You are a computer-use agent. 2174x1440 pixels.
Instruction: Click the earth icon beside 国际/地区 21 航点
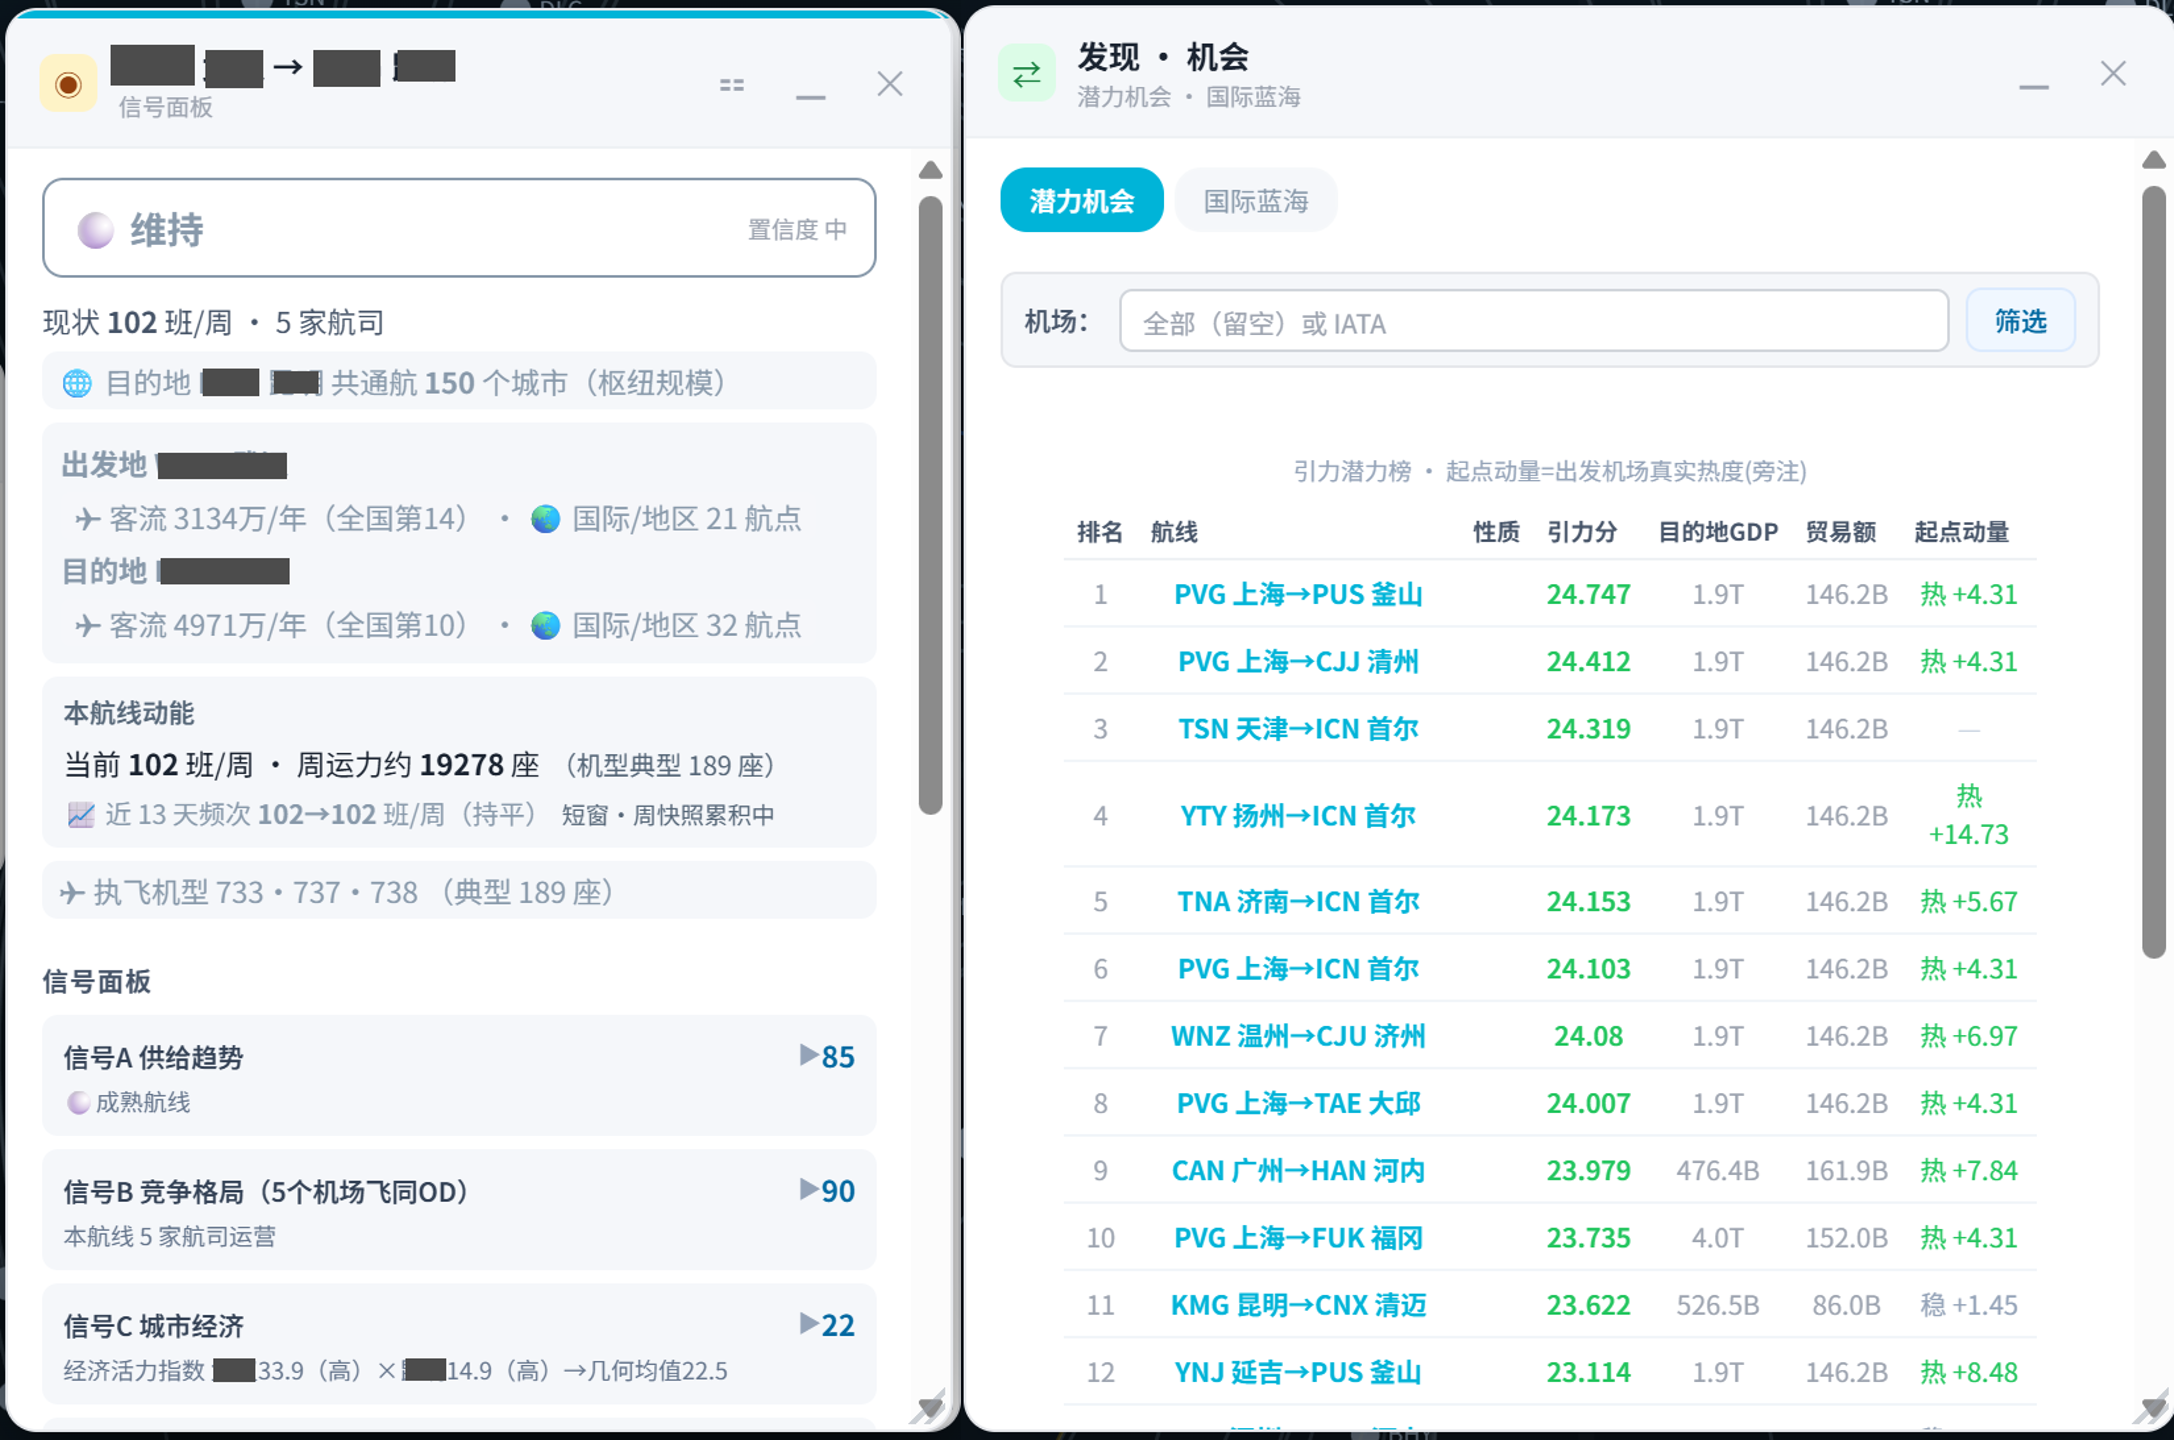545,519
